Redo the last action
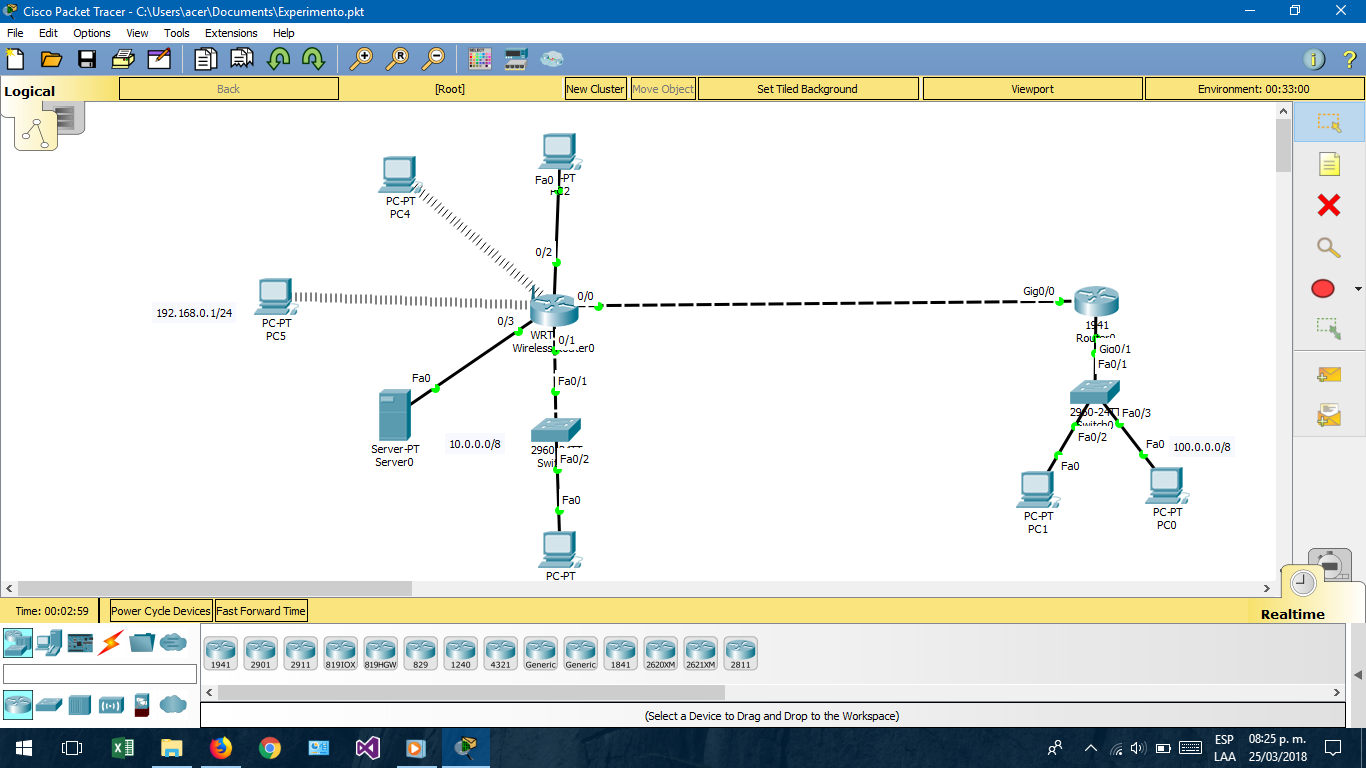 (x=313, y=59)
